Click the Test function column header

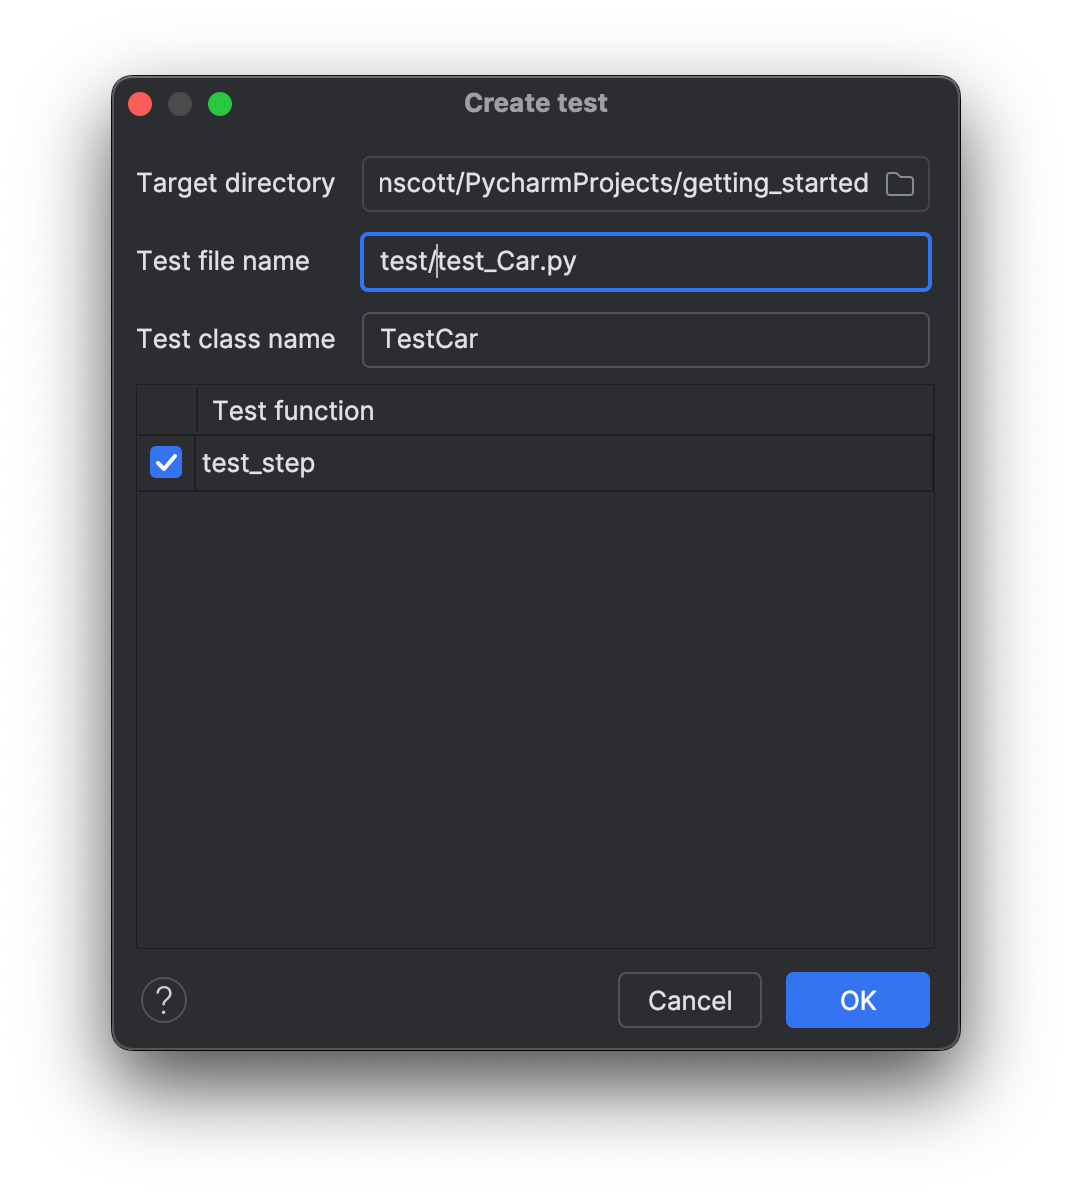point(292,410)
